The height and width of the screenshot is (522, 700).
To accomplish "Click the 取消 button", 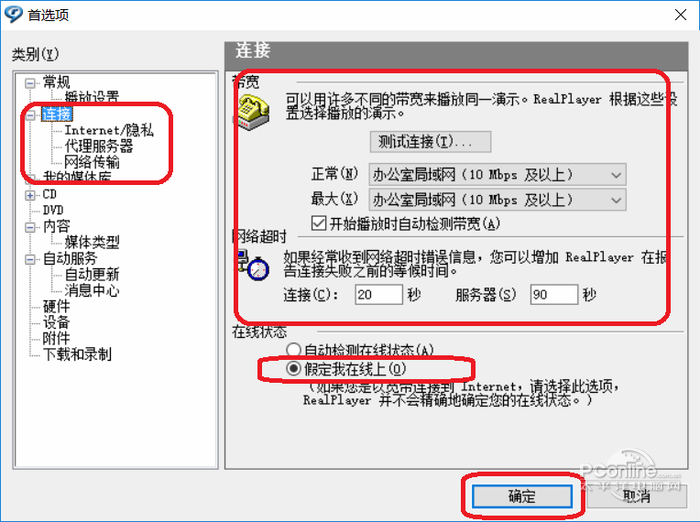I will [x=637, y=497].
